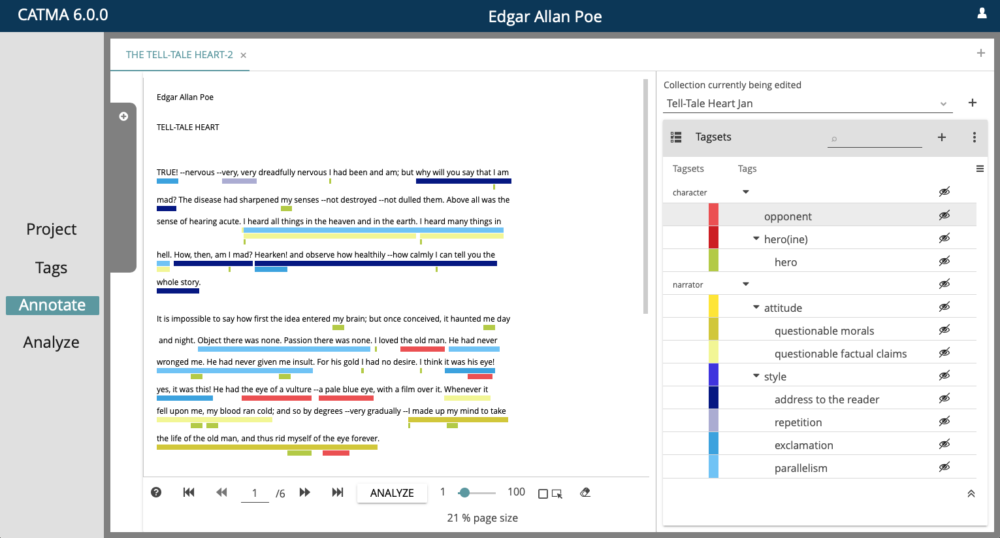Click the page size slider handle
Image resolution: width=1000 pixels, height=538 pixels.
pos(464,492)
